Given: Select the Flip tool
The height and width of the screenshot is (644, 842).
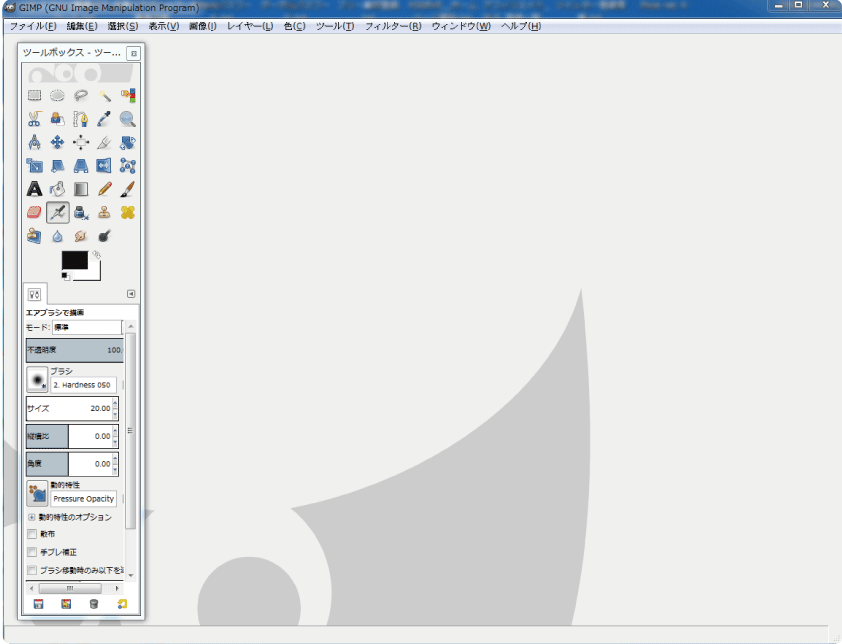Looking at the screenshot, I should 104,166.
